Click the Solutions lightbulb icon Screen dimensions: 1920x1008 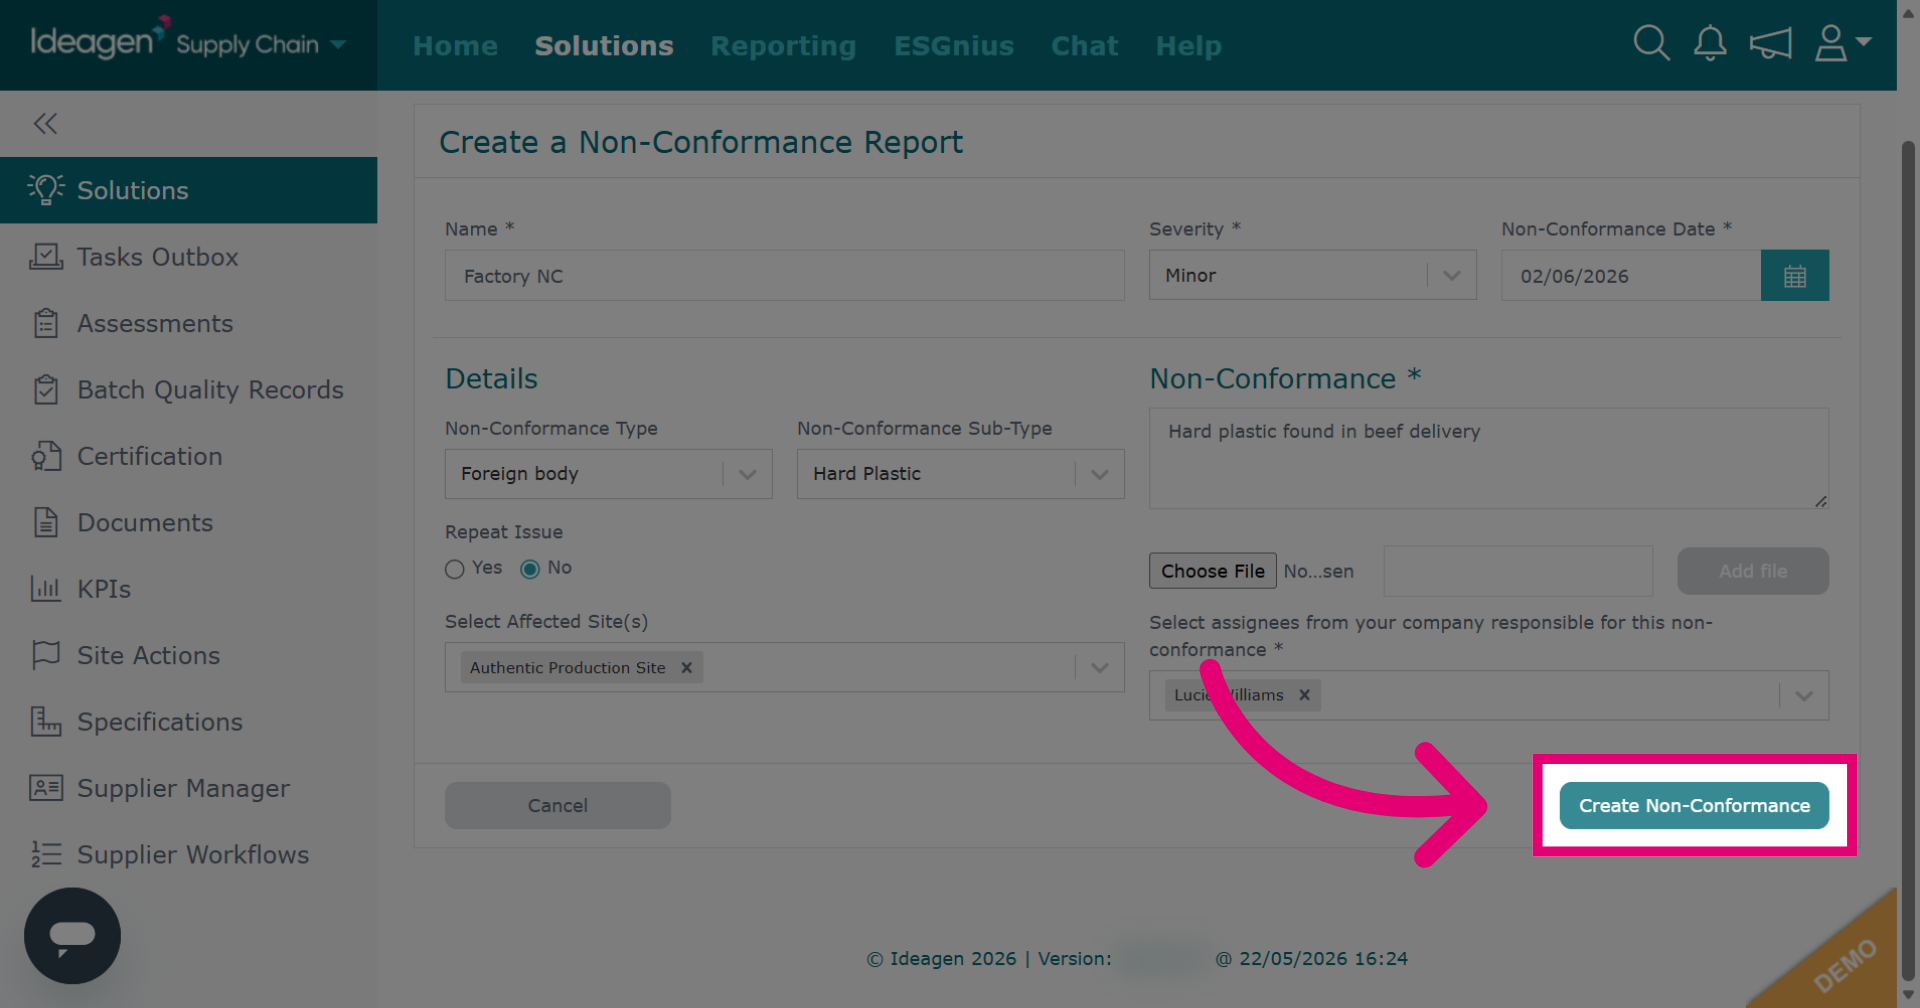46,189
